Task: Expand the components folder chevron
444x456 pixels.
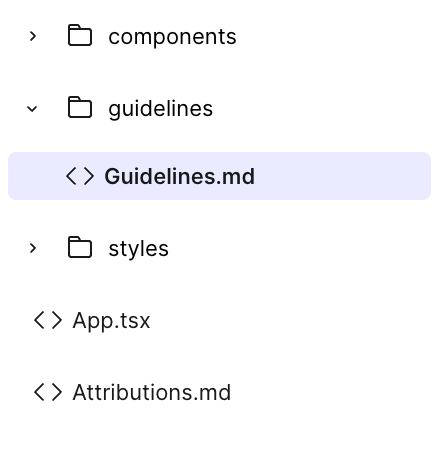Action: [33, 36]
